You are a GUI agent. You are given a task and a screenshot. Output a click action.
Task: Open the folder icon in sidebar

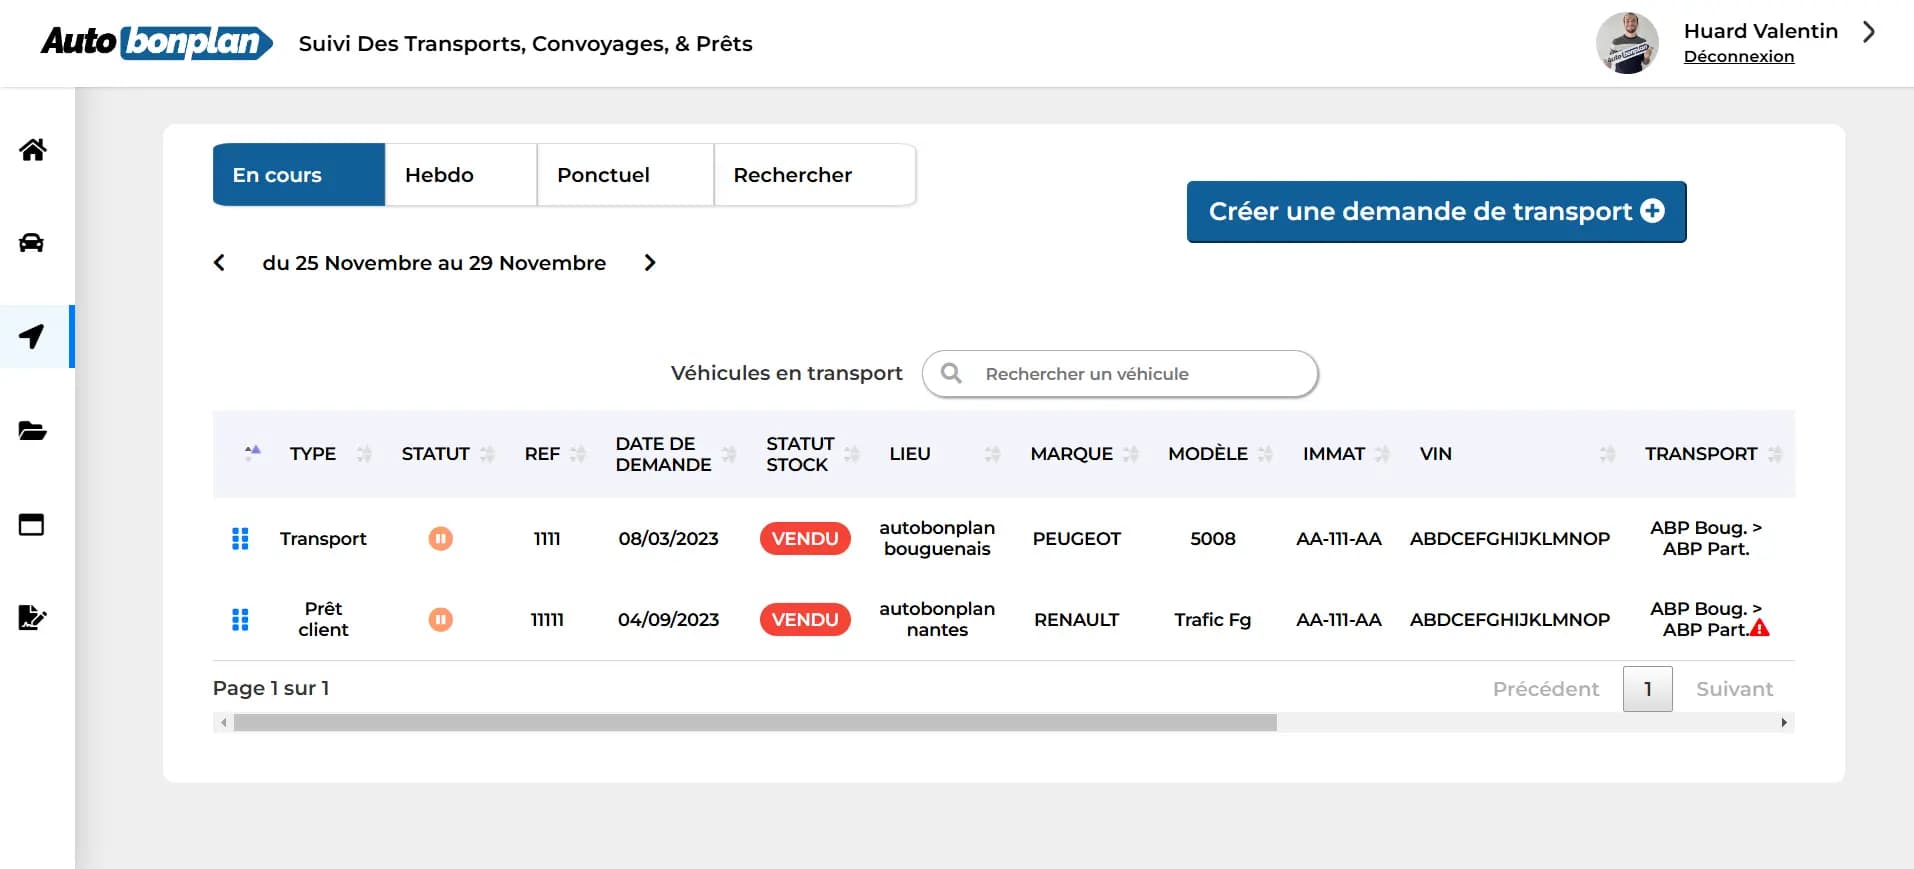[32, 431]
